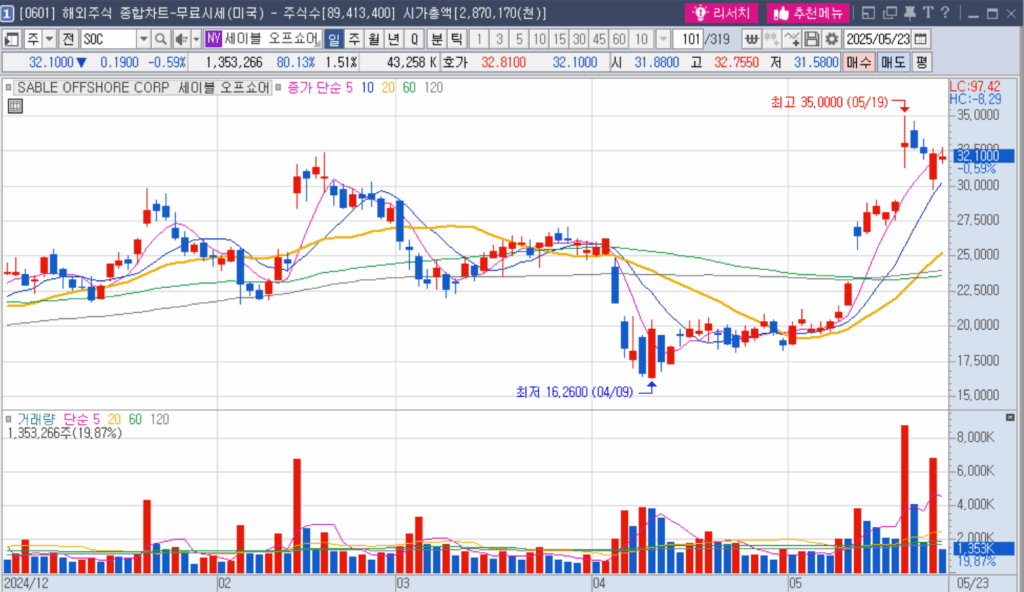Focus the SOC ticker input field
Image resolution: width=1024 pixels, height=592 pixels.
click(108, 39)
